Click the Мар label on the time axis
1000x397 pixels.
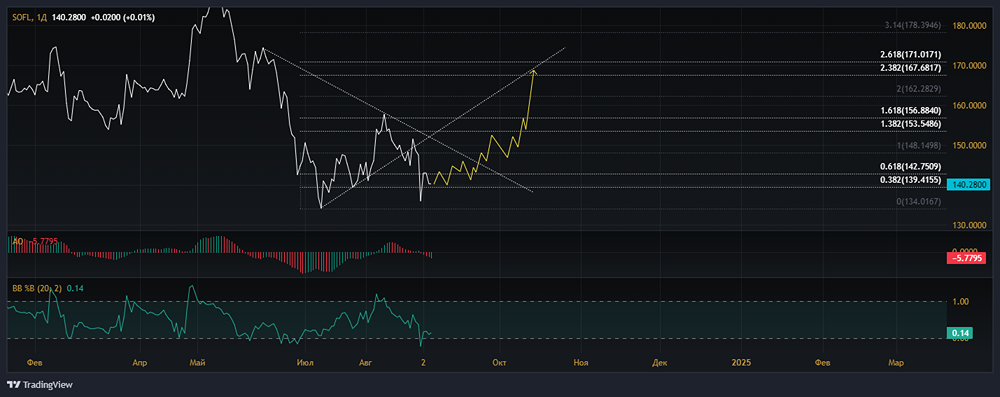896,363
